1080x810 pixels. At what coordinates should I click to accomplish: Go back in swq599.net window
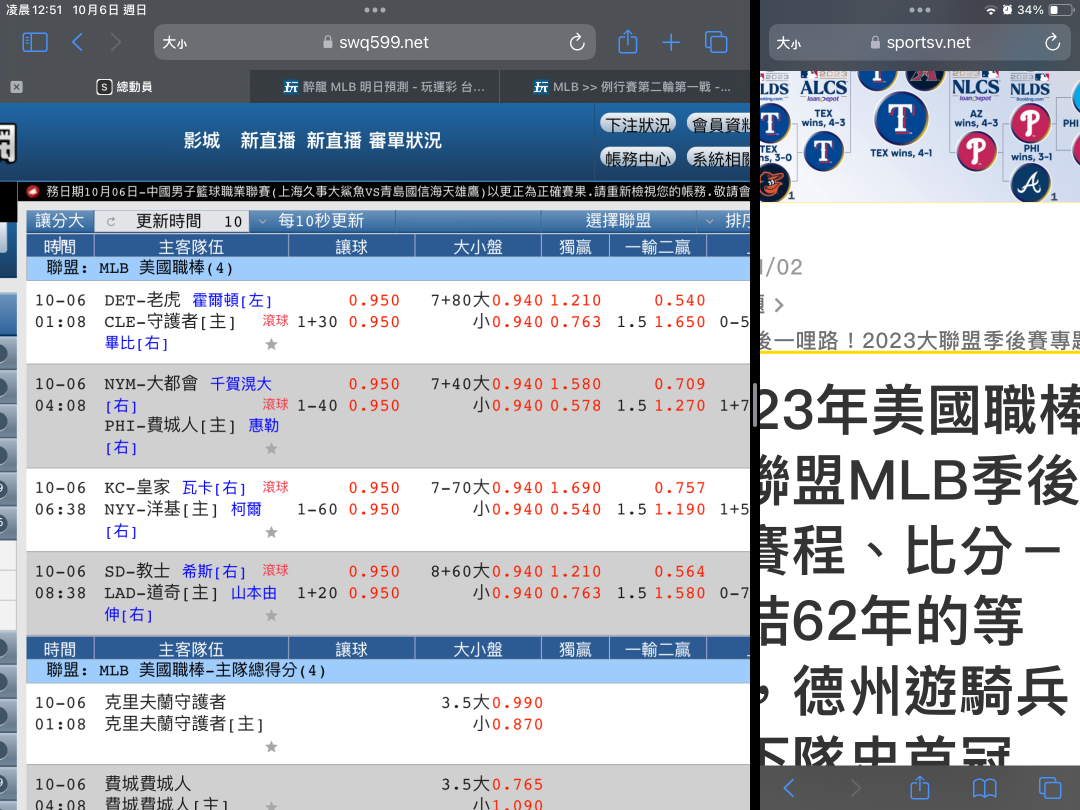coord(77,43)
